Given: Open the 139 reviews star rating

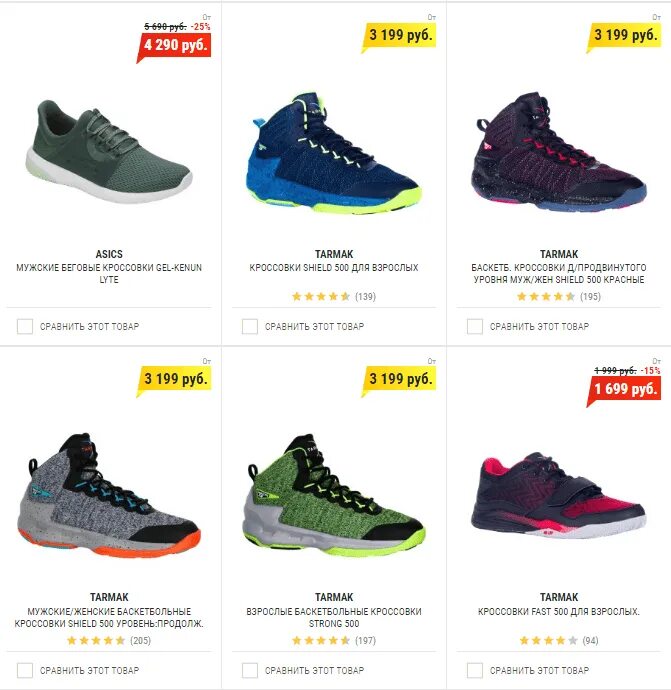Looking at the screenshot, I should [x=334, y=297].
